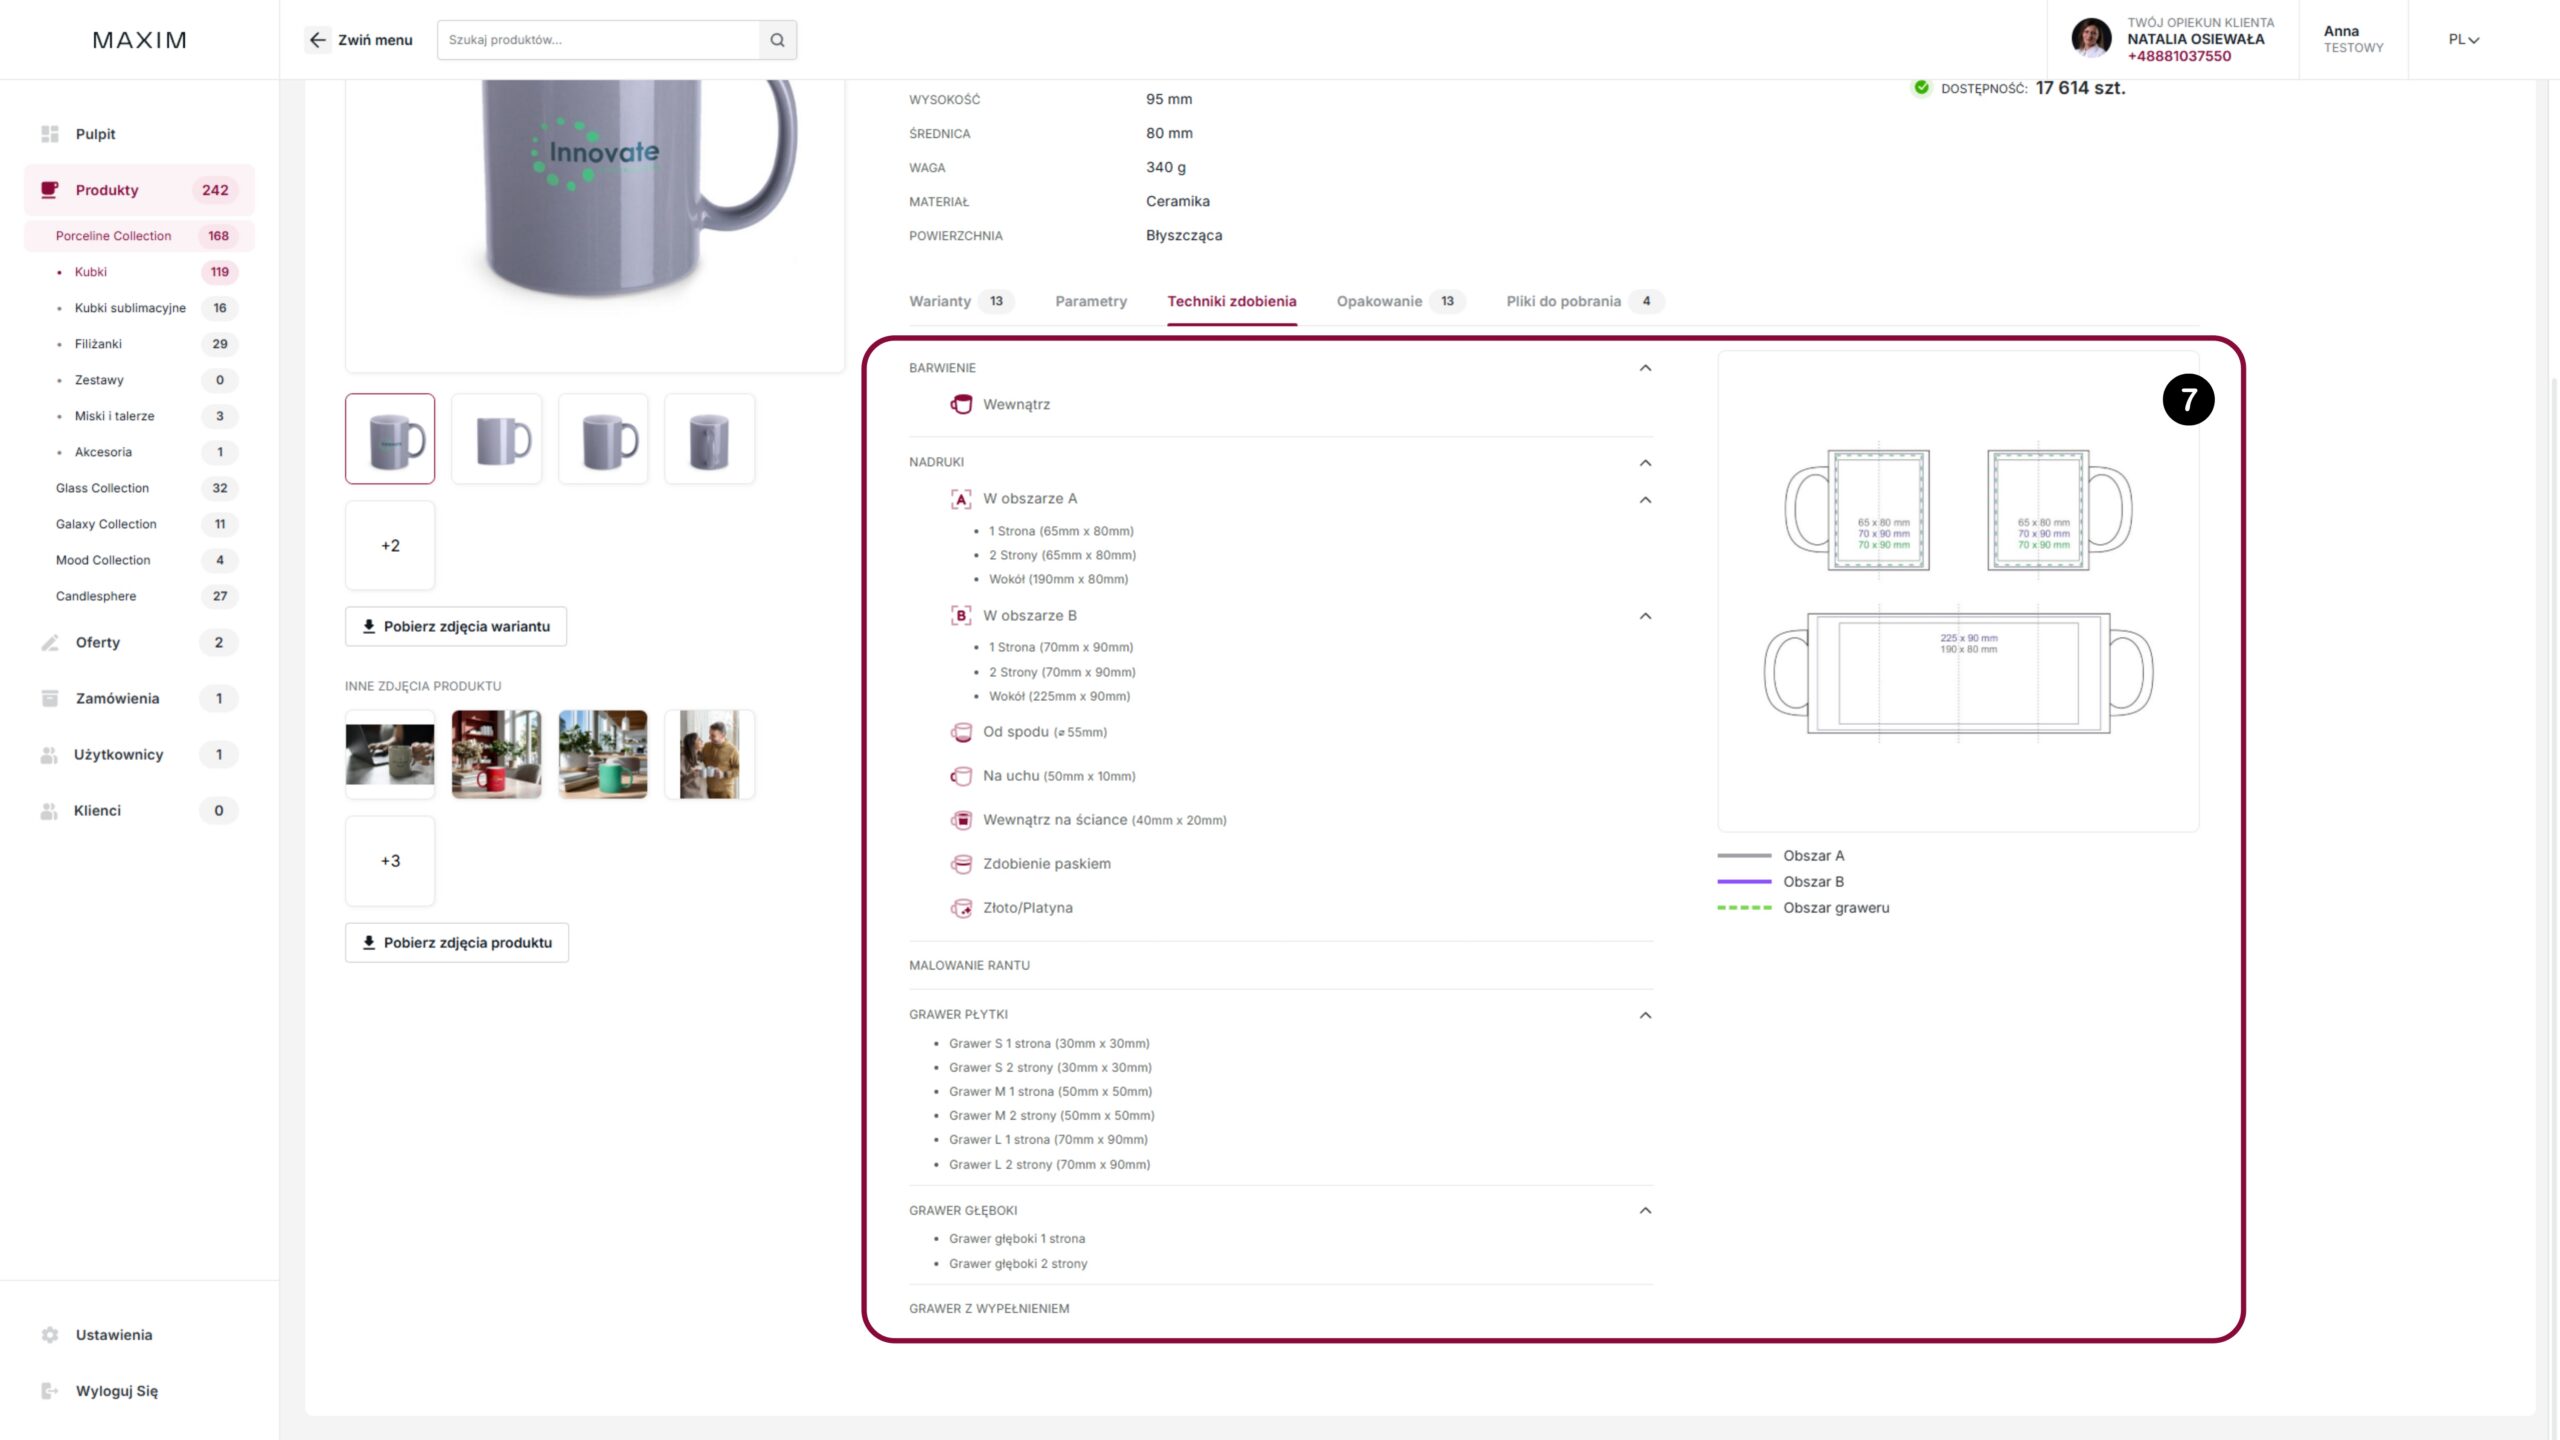Click Pobierz zdjęcia produktu button

(x=457, y=942)
